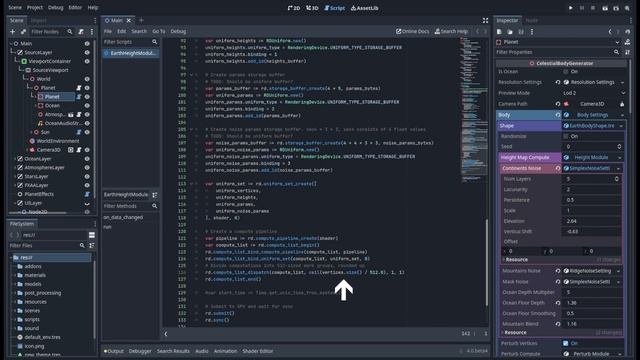
Task: Revert the Mountain Blend value
Action: 558,324
